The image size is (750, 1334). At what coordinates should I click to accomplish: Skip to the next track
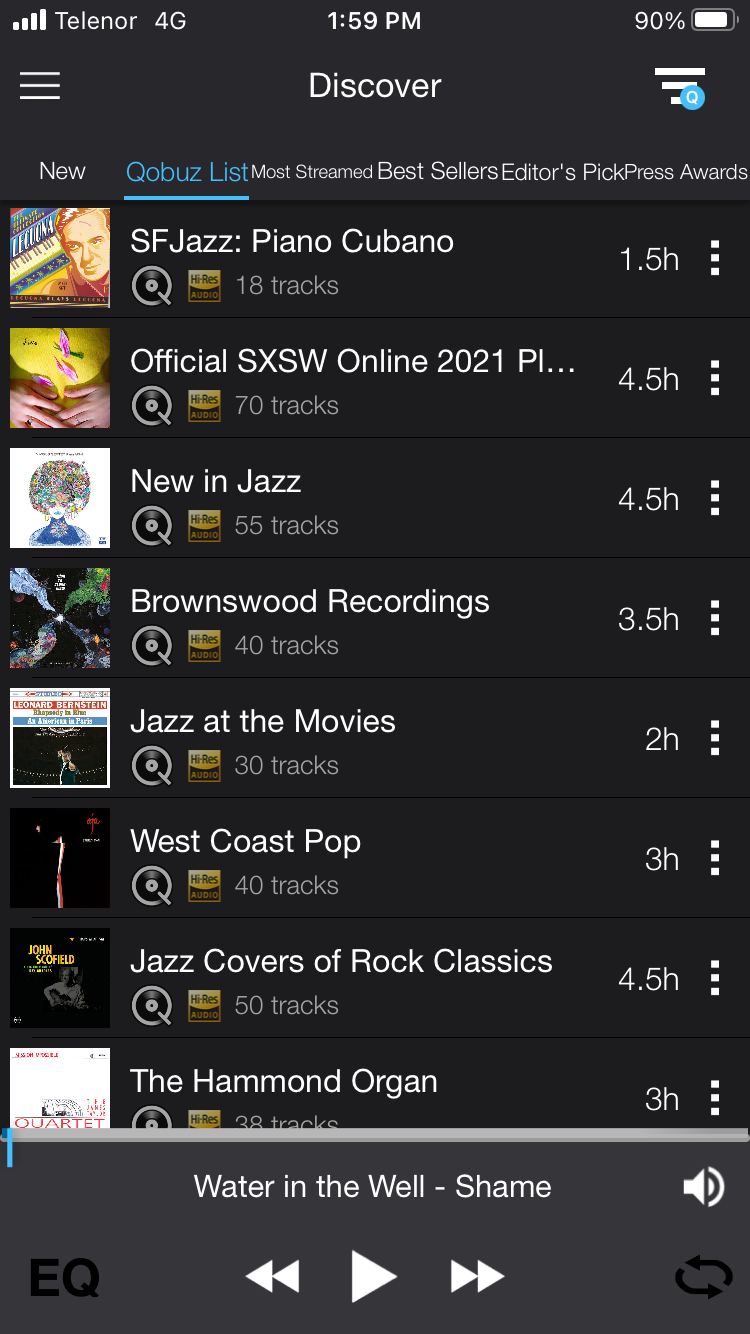pos(477,1276)
